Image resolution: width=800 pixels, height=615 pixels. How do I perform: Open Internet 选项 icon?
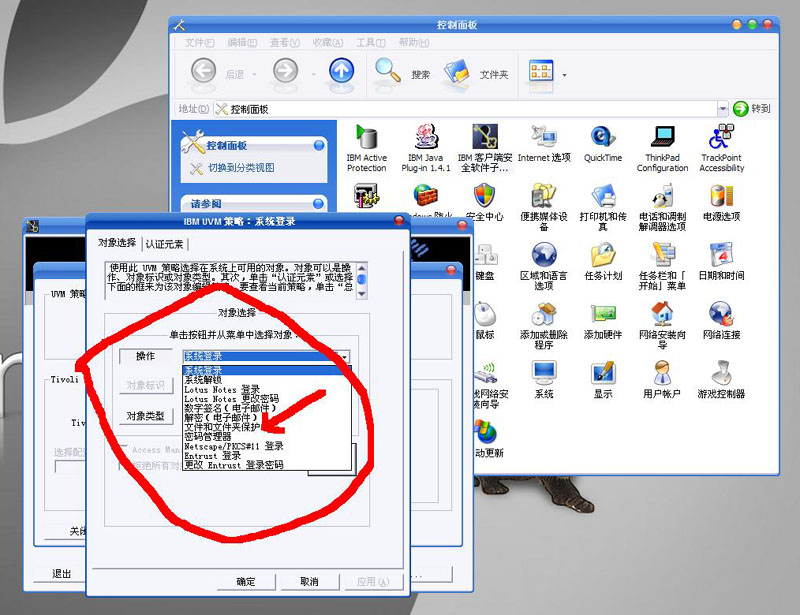[x=544, y=143]
